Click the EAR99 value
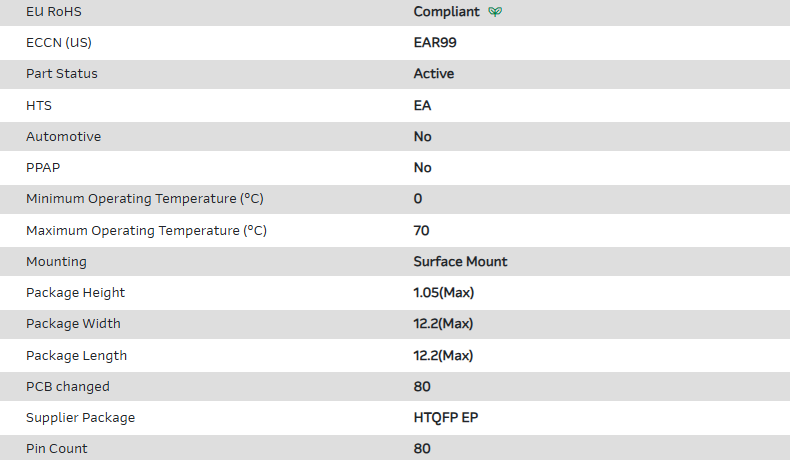 (x=436, y=43)
